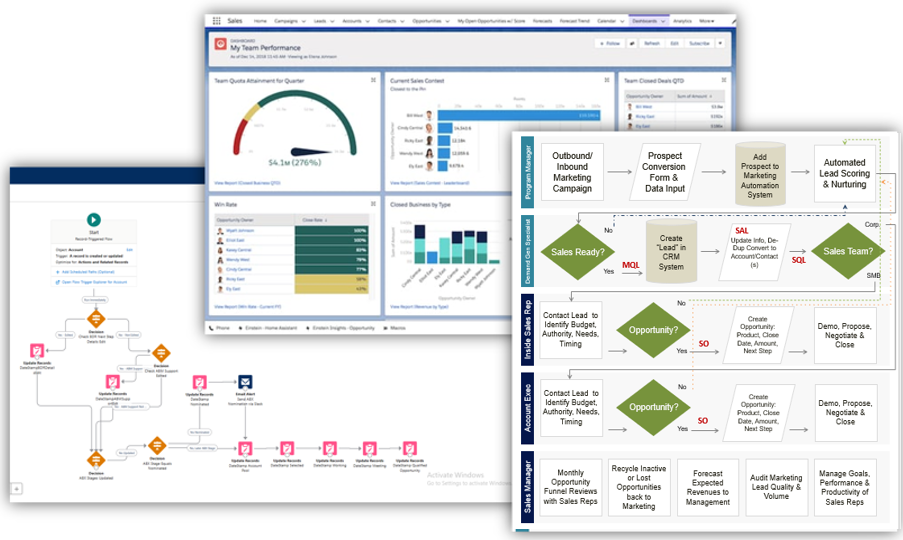This screenshot has width=903, height=540.
Task: Click Bill West's avatar in Sales Contest
Action: pos(429,116)
